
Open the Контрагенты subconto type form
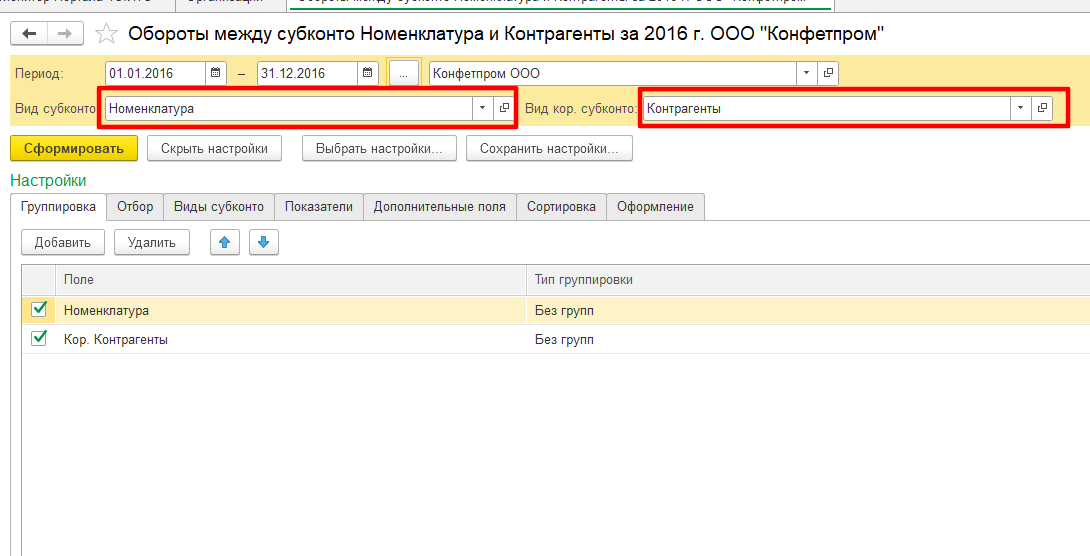(x=1041, y=108)
